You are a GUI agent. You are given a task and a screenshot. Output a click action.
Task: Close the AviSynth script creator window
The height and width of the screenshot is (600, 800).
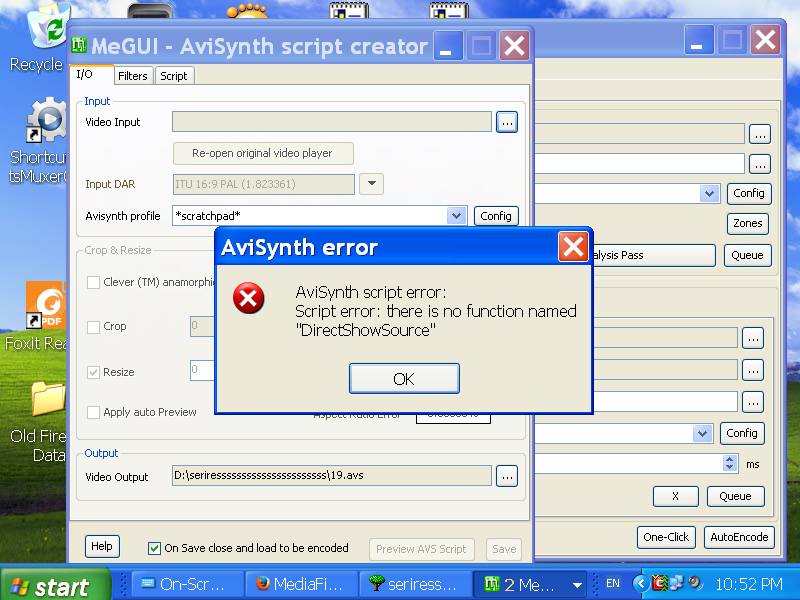[x=514, y=45]
